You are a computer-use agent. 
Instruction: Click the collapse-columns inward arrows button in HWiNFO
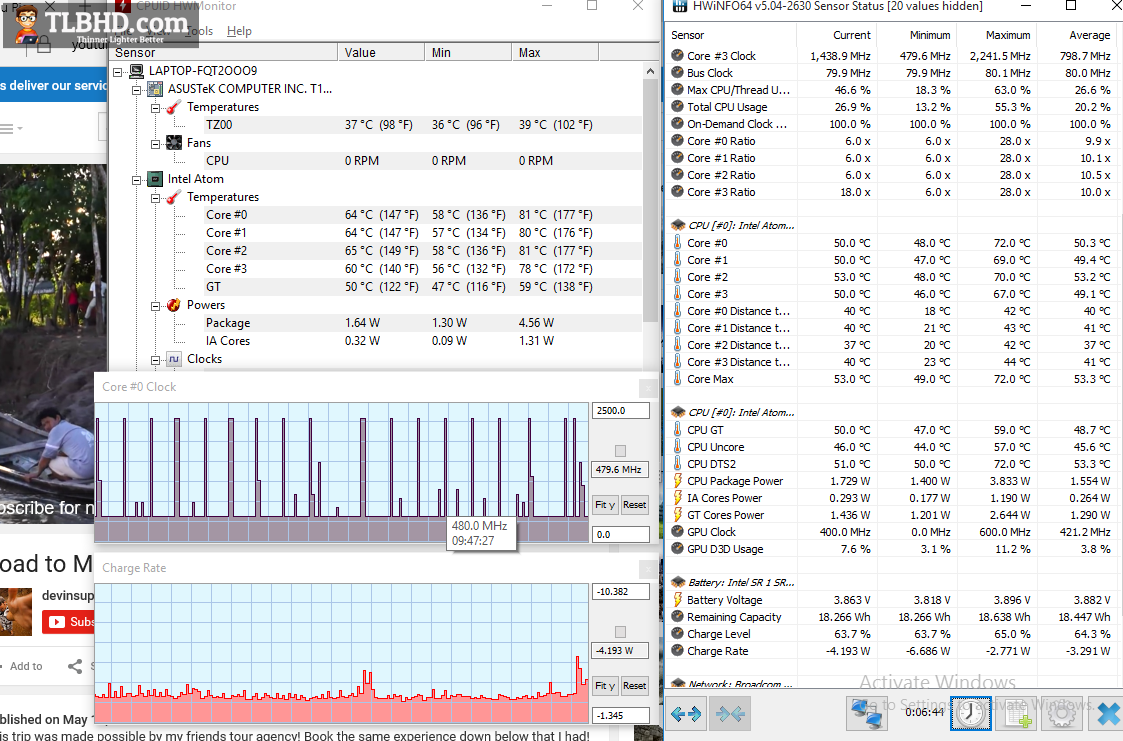730,713
